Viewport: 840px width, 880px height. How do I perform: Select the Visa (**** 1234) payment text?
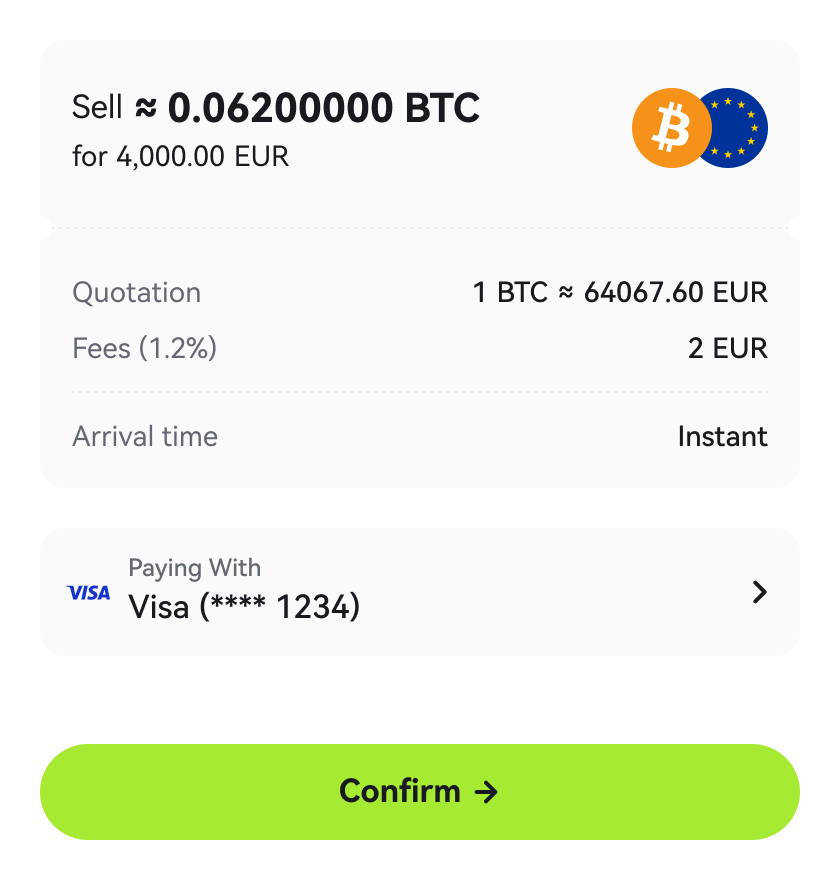(x=244, y=607)
